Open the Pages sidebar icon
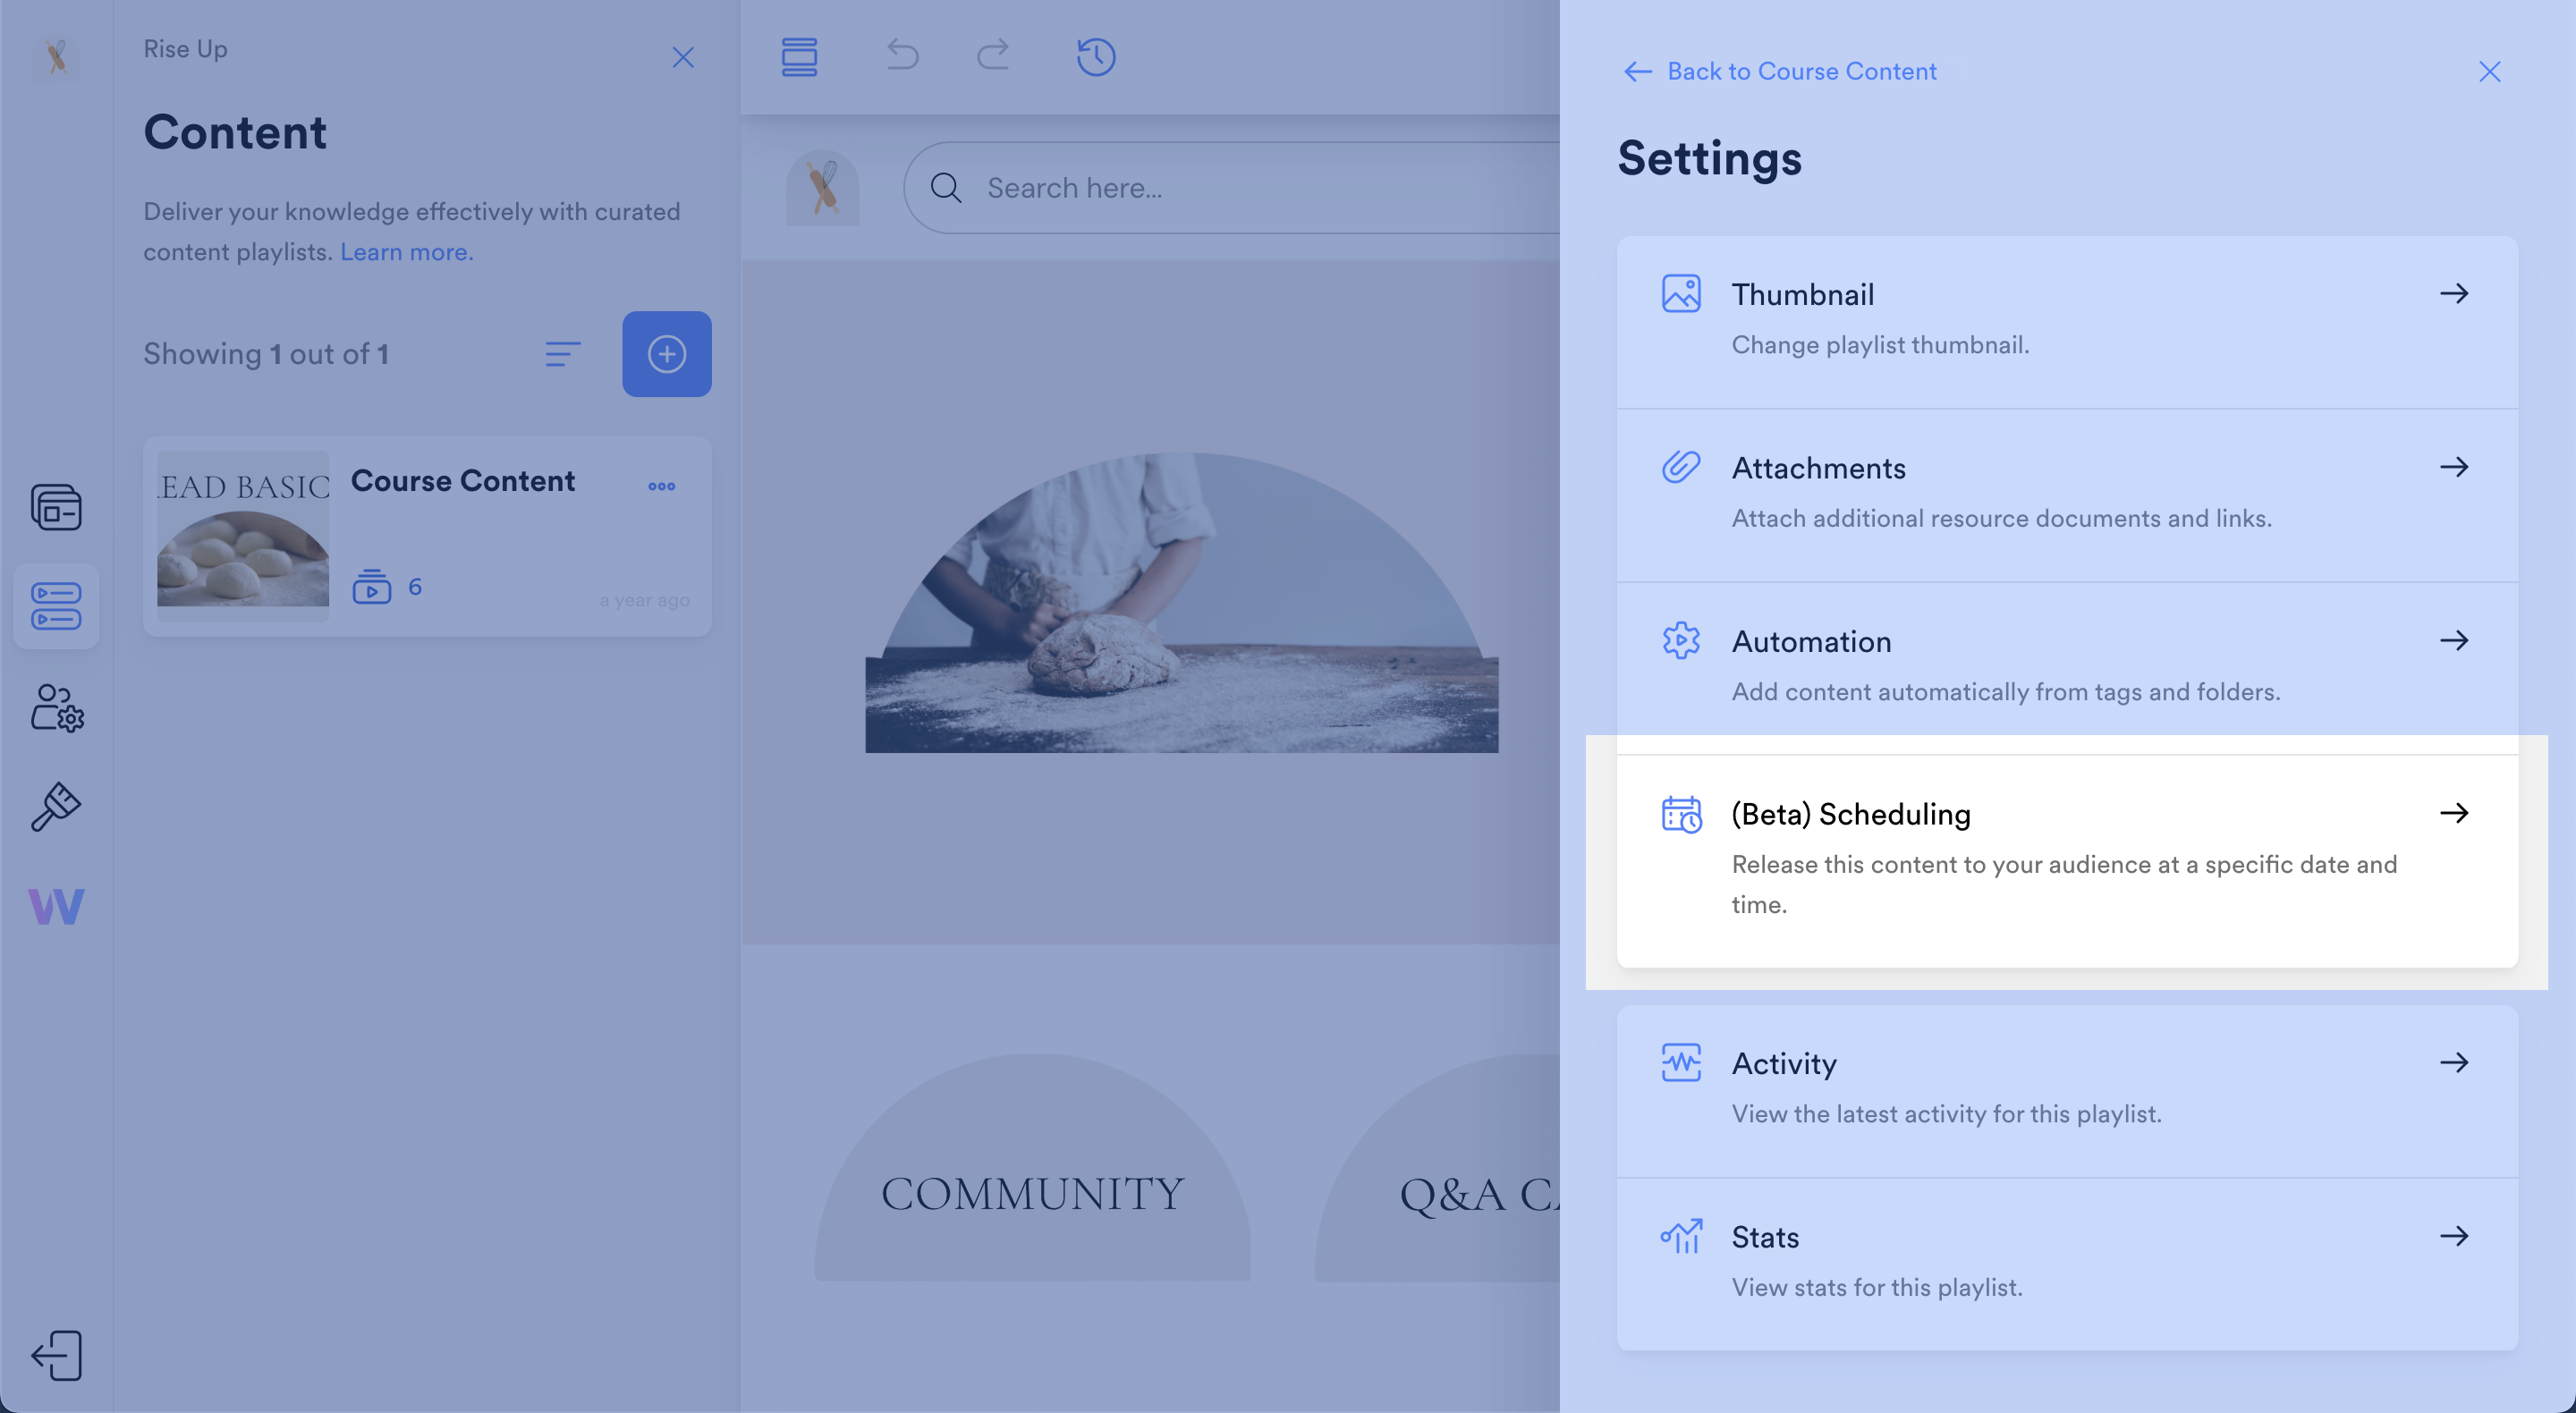 (56, 507)
